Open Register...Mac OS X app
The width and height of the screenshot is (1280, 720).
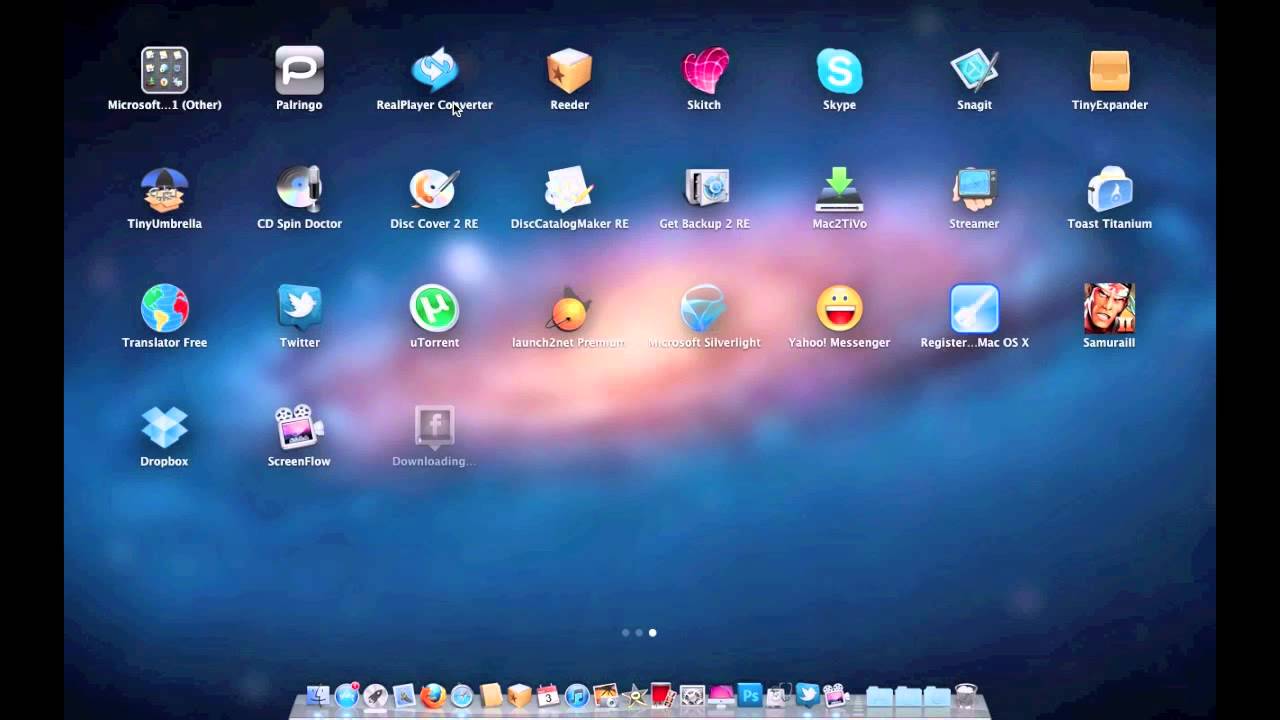[974, 309]
